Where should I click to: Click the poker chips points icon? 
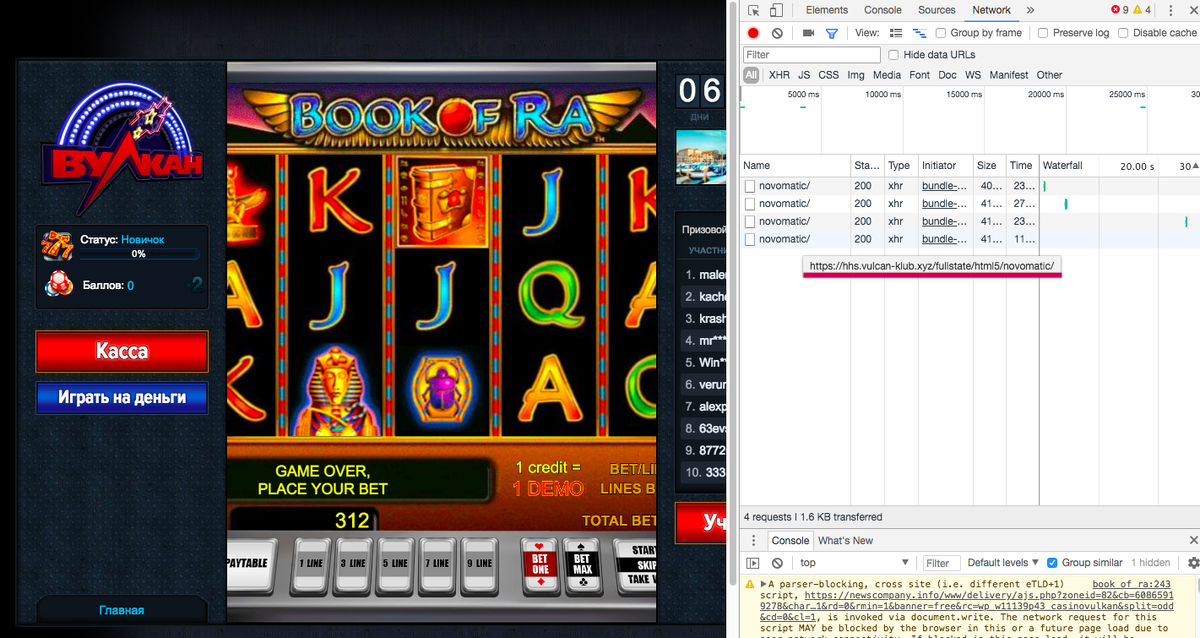(58, 284)
